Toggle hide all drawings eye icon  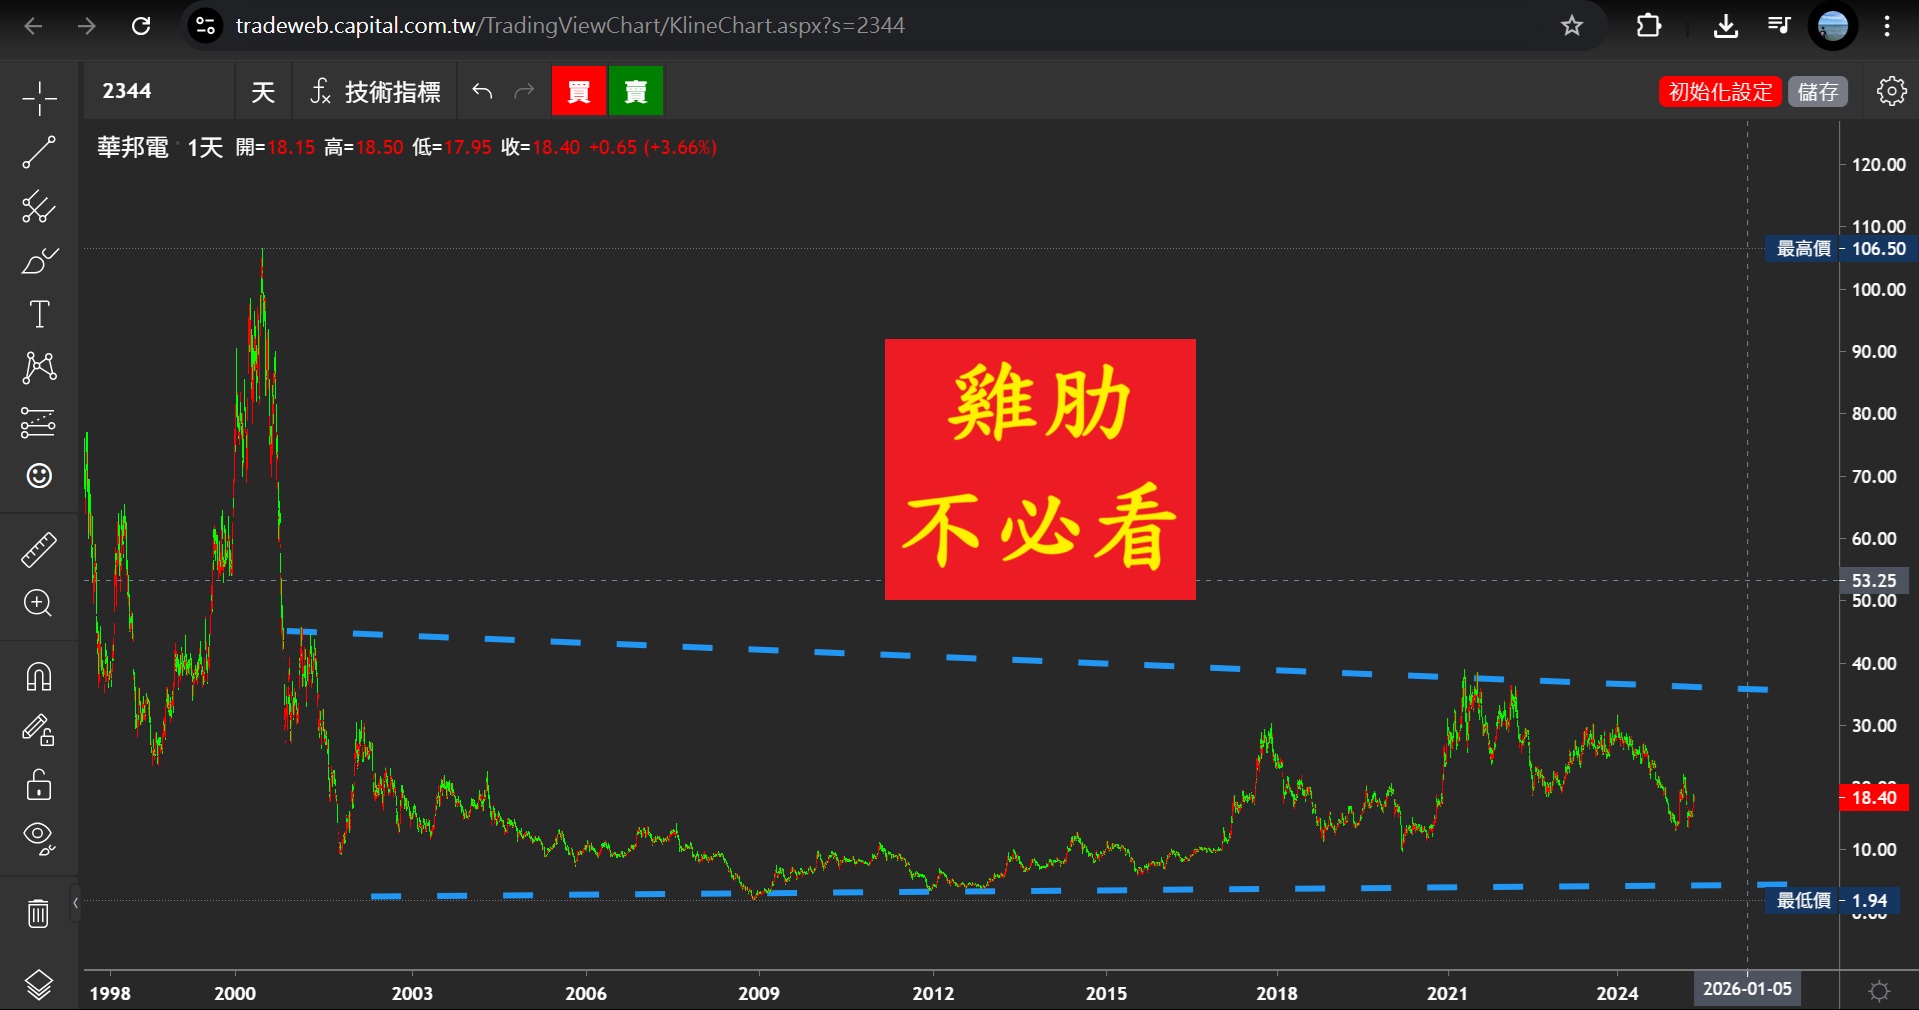coord(39,838)
